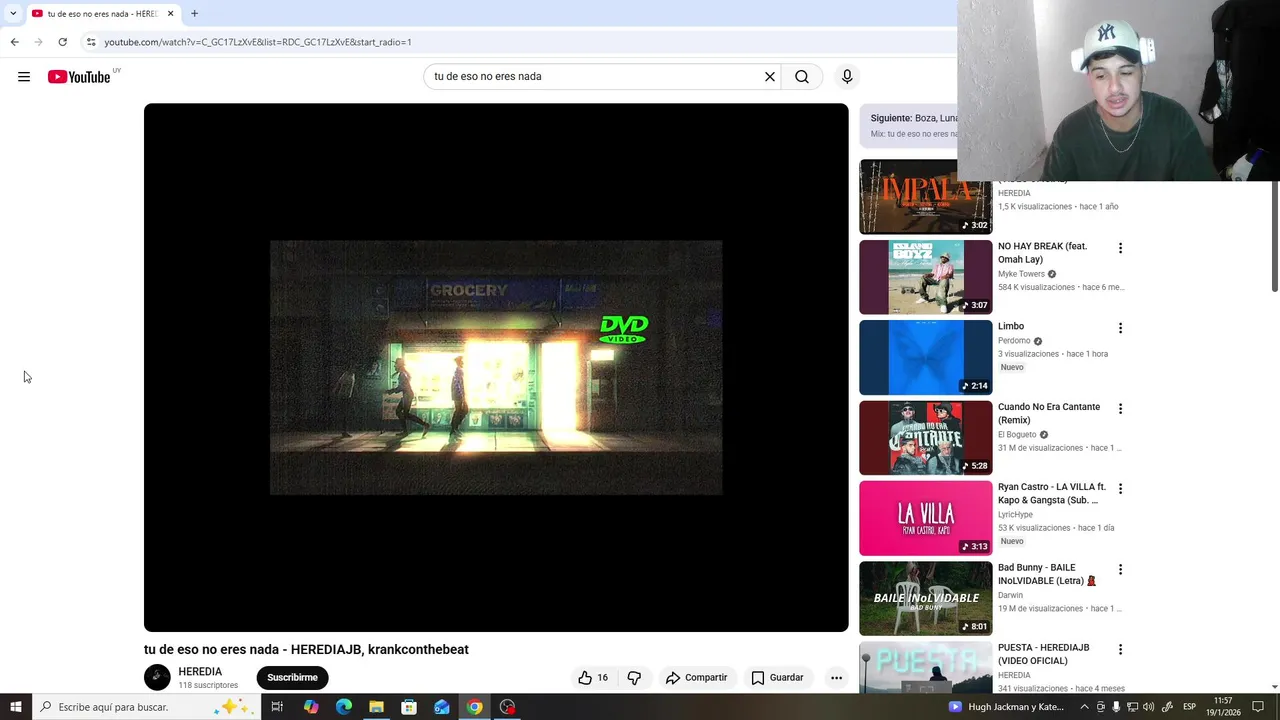Open a new browser tab

click(194, 13)
